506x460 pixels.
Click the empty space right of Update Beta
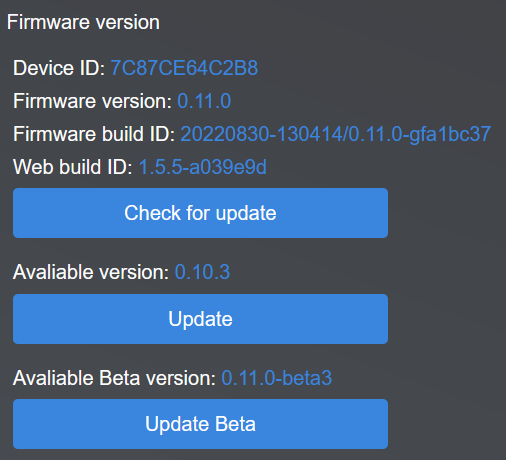point(447,424)
